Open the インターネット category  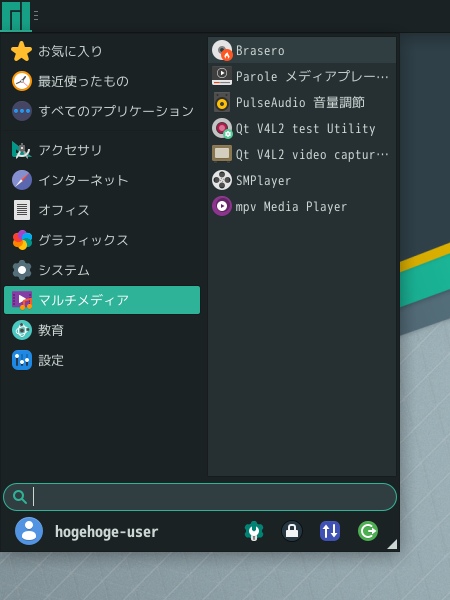(102, 180)
